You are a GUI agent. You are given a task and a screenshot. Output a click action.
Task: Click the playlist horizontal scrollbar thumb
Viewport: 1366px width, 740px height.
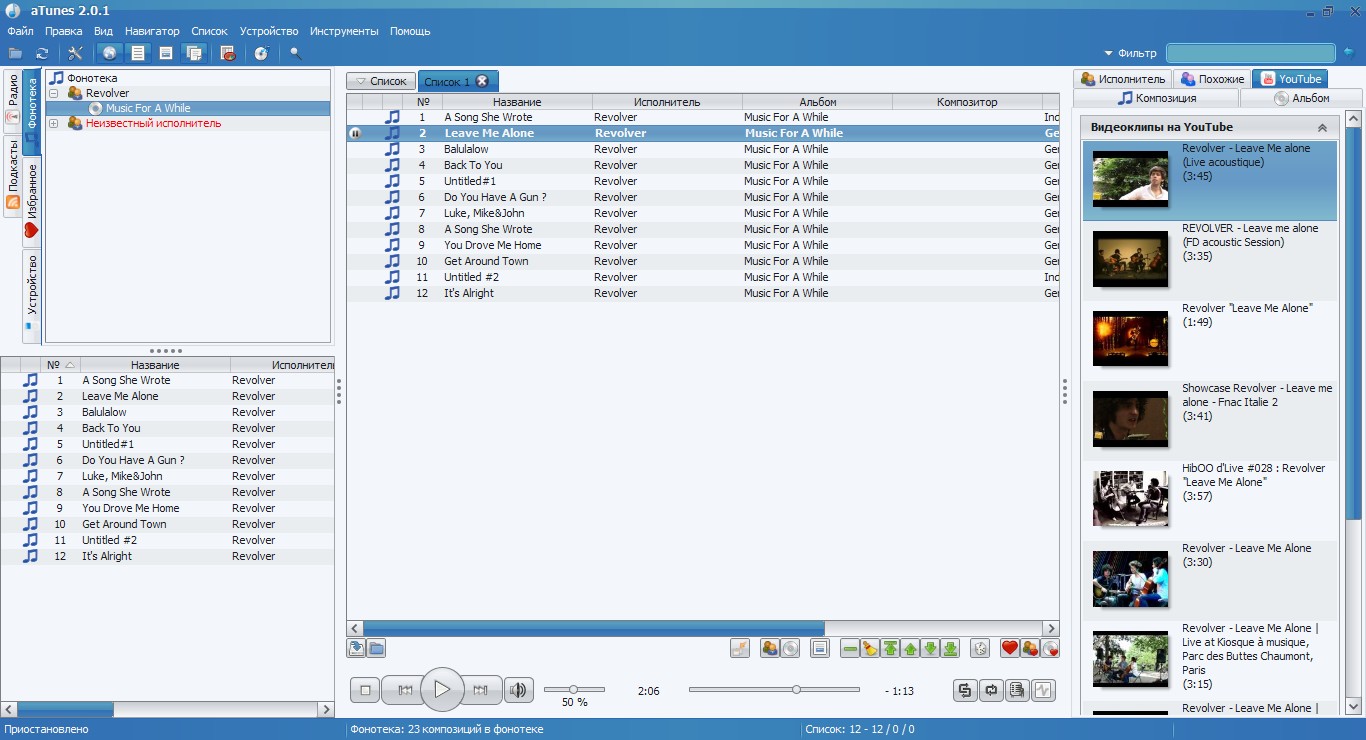point(594,628)
